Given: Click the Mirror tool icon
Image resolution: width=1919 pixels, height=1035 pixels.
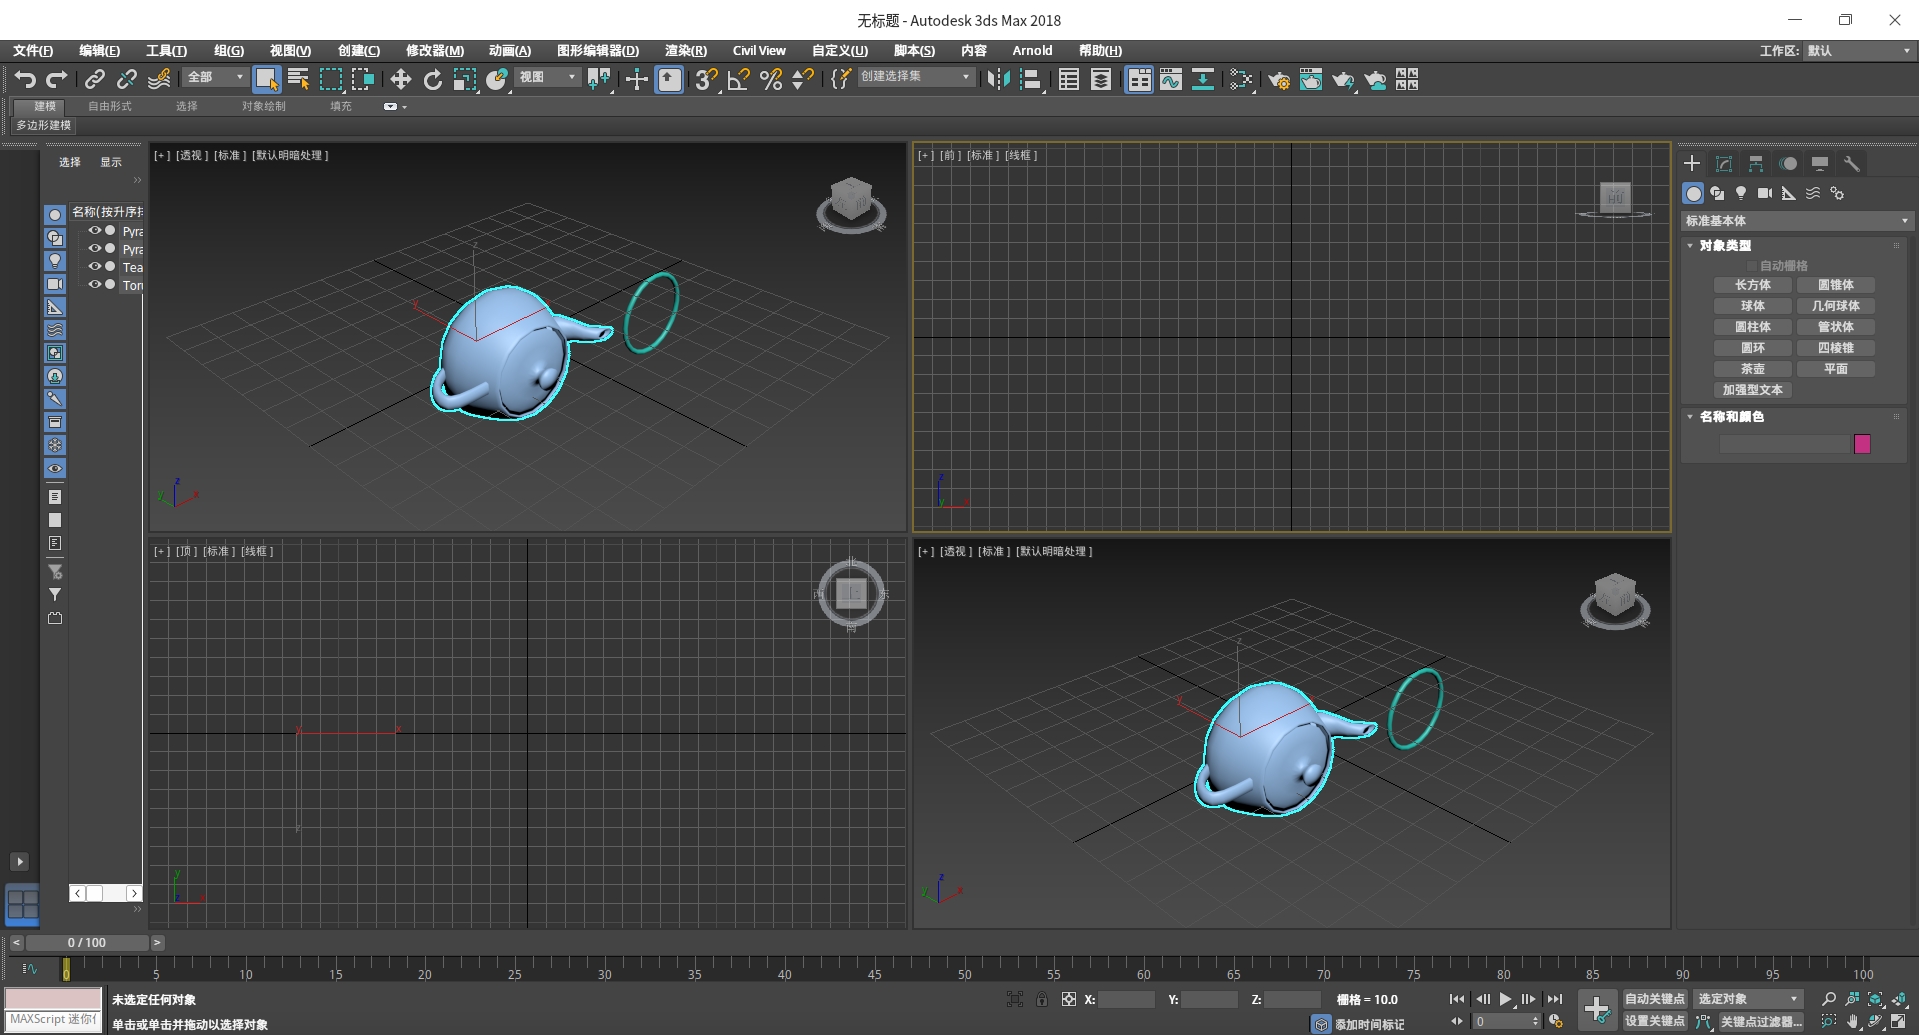Looking at the screenshot, I should (x=997, y=80).
